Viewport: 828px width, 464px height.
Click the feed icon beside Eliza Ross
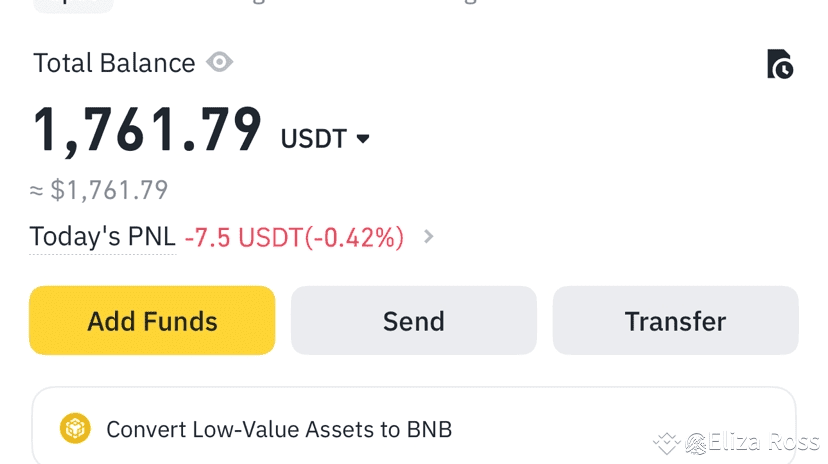tap(697, 442)
